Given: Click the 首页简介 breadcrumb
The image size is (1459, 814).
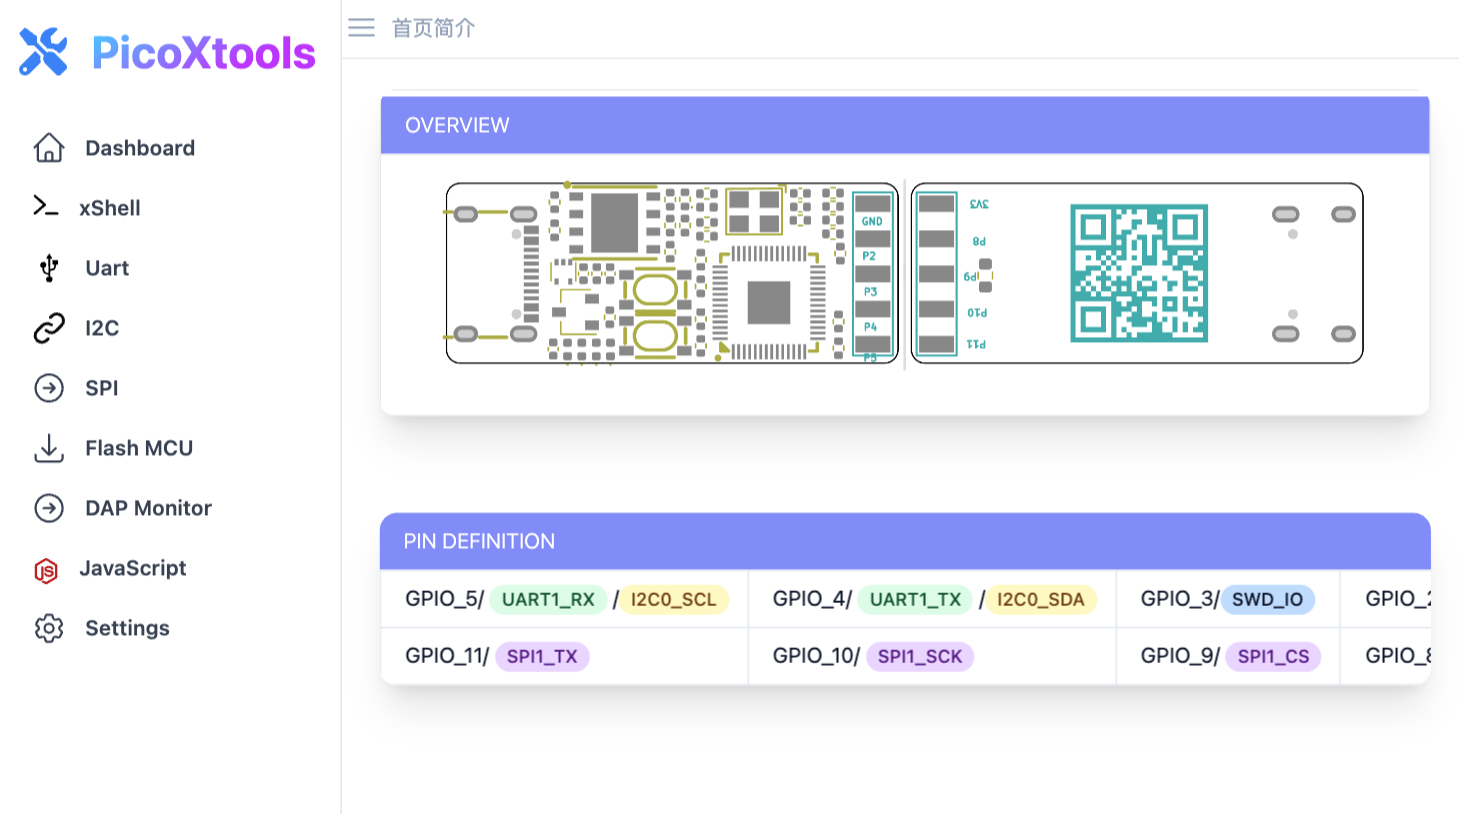Looking at the screenshot, I should coord(433,28).
